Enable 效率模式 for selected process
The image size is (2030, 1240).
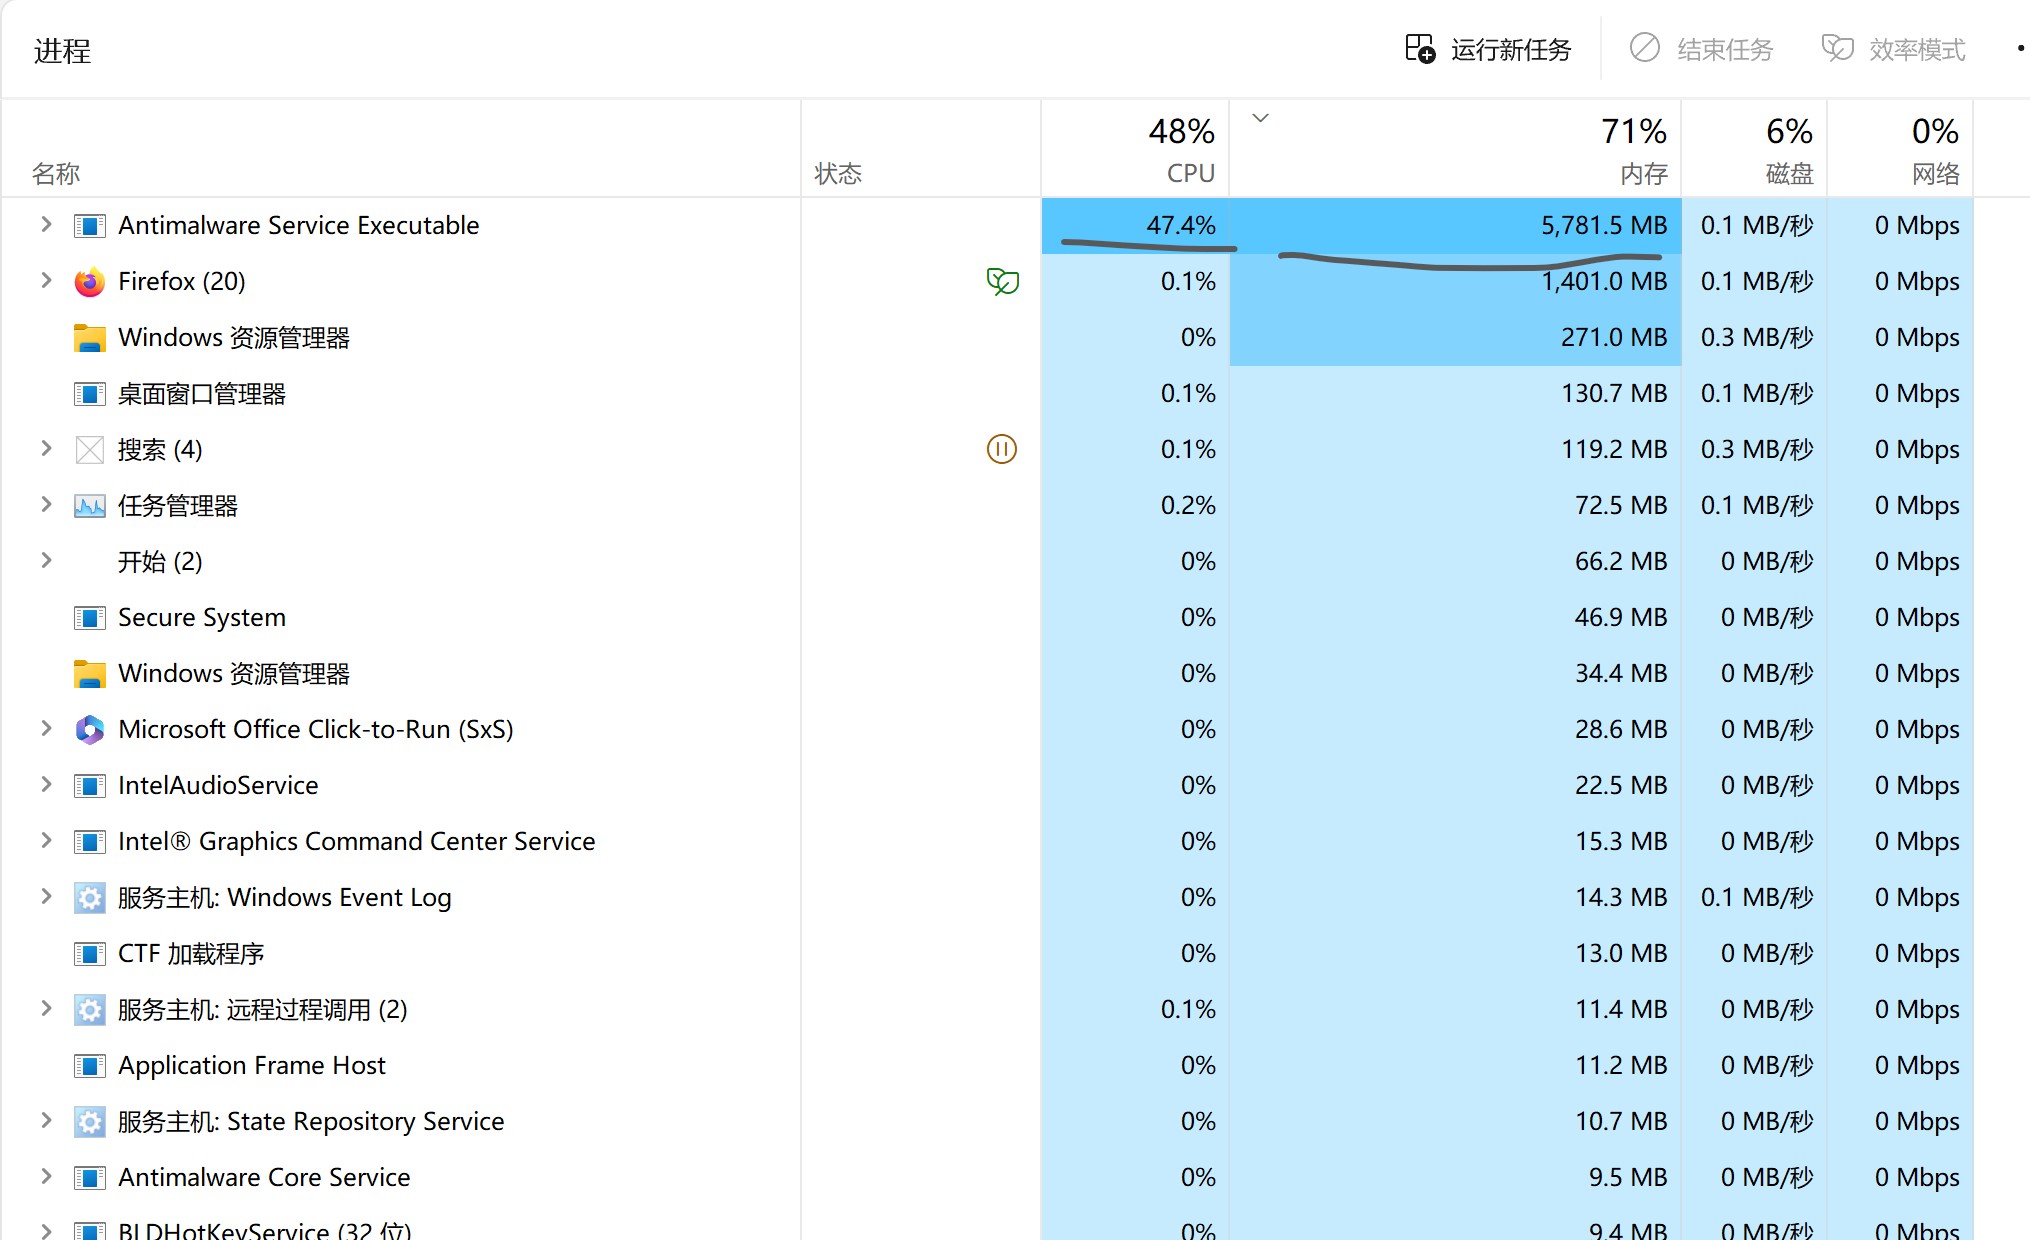[x=1893, y=49]
